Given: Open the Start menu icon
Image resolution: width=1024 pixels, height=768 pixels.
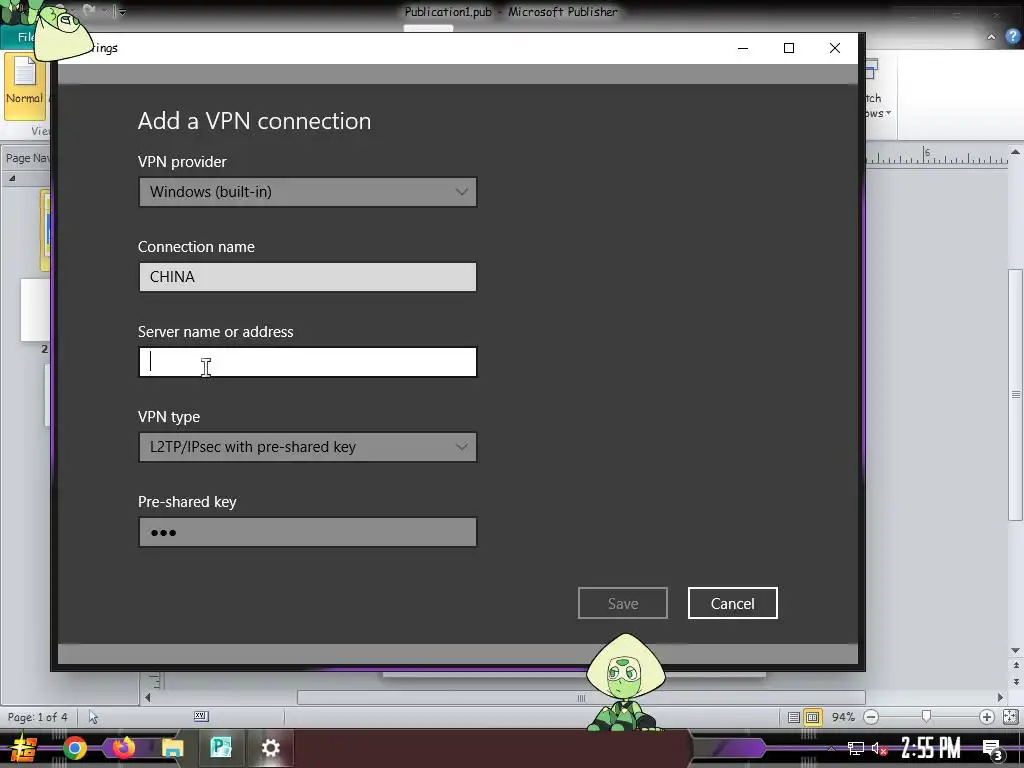Looking at the screenshot, I should coord(24,748).
